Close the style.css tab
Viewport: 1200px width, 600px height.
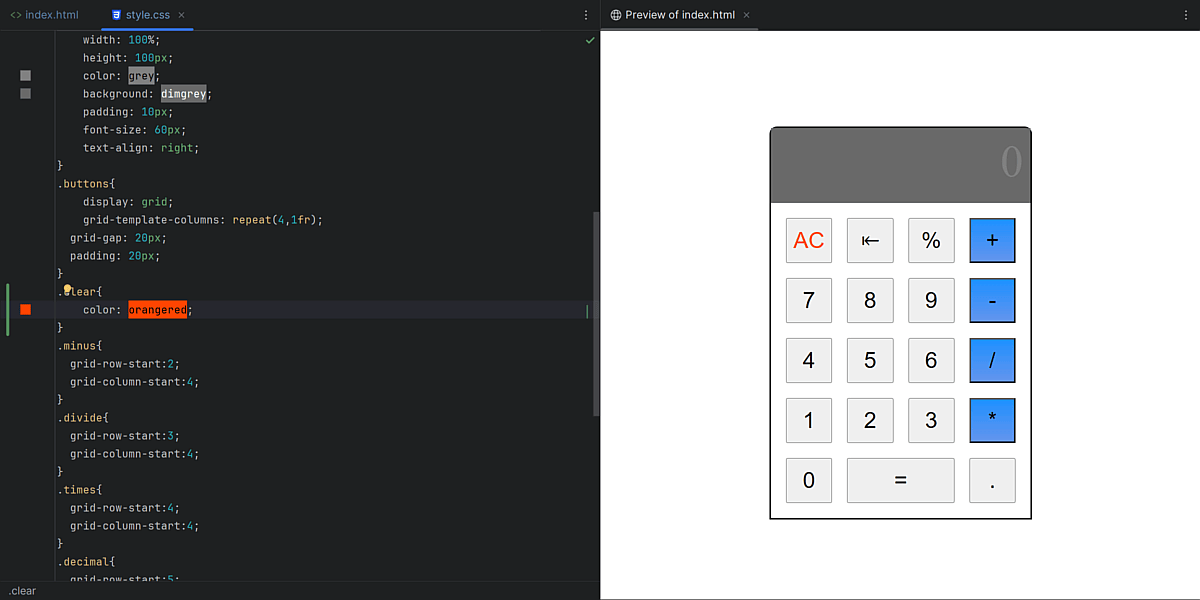pos(182,15)
